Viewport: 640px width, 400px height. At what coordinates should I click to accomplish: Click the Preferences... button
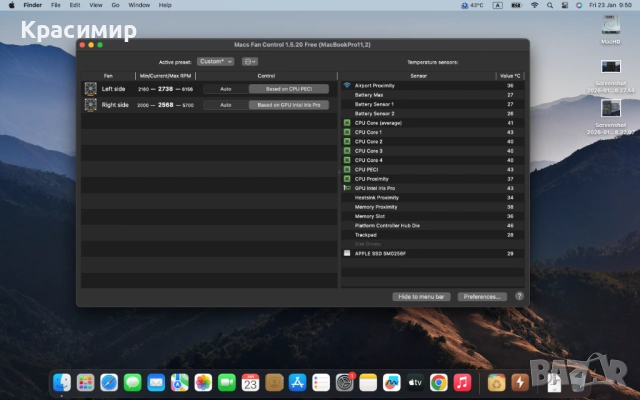tap(482, 297)
